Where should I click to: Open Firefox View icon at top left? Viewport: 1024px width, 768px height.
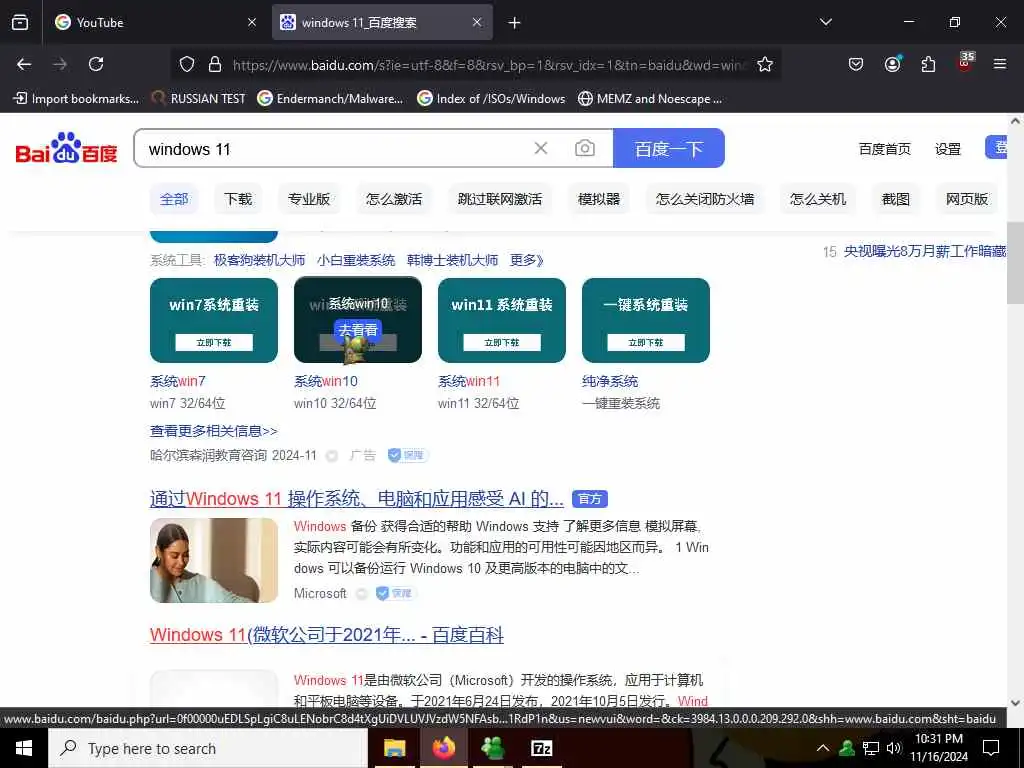[x=20, y=22]
